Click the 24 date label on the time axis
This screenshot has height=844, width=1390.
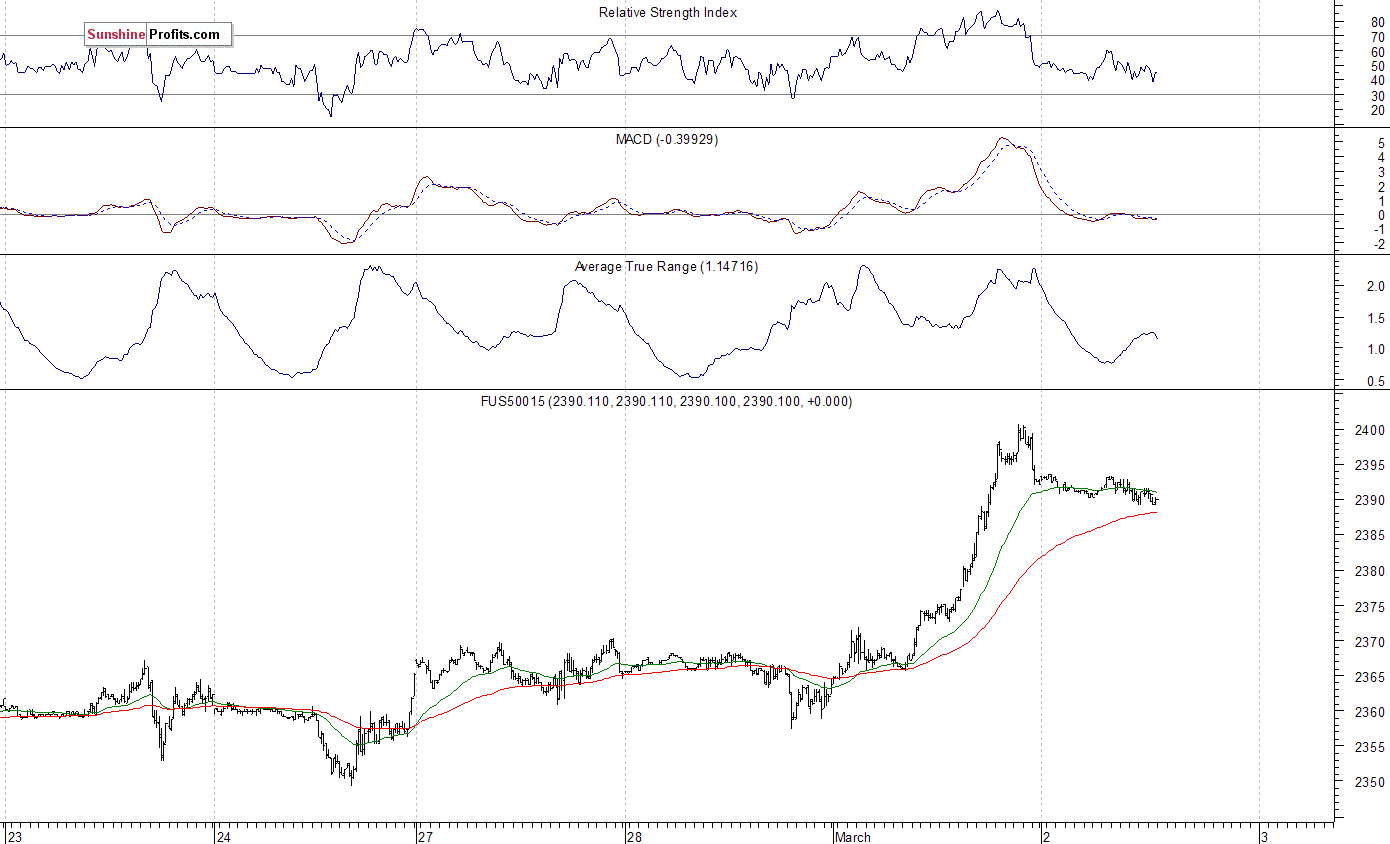coord(224,837)
